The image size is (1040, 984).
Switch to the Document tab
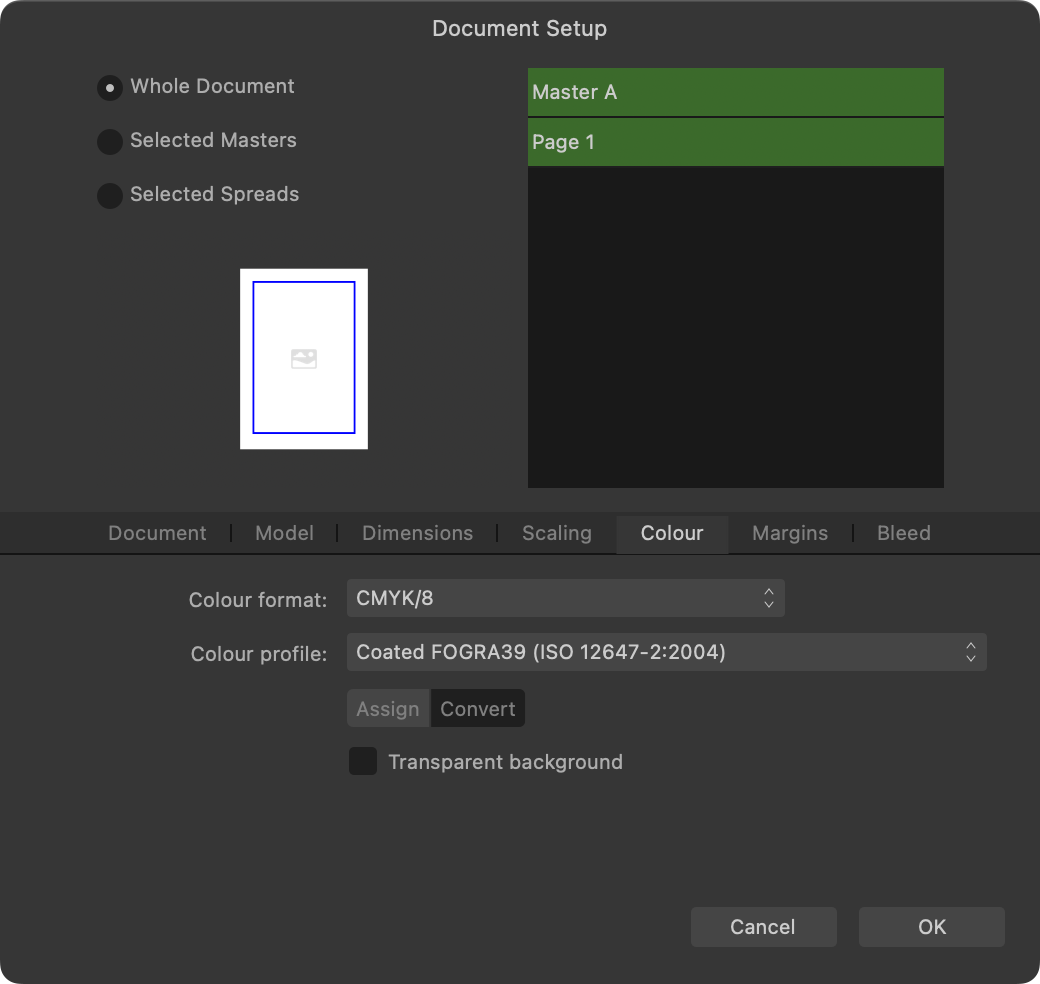[157, 533]
